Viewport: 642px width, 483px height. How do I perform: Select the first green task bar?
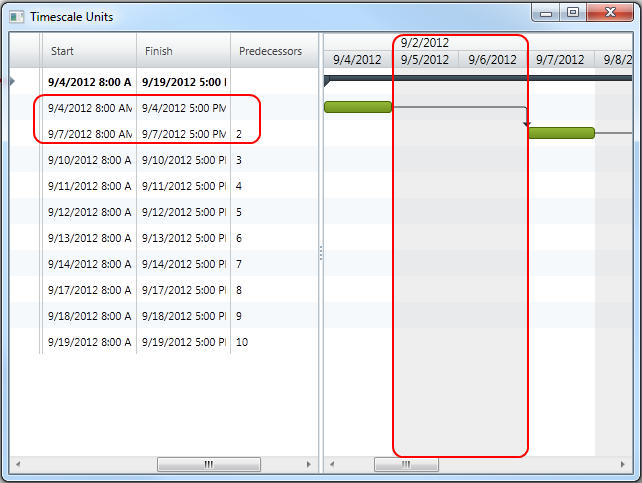click(x=357, y=107)
